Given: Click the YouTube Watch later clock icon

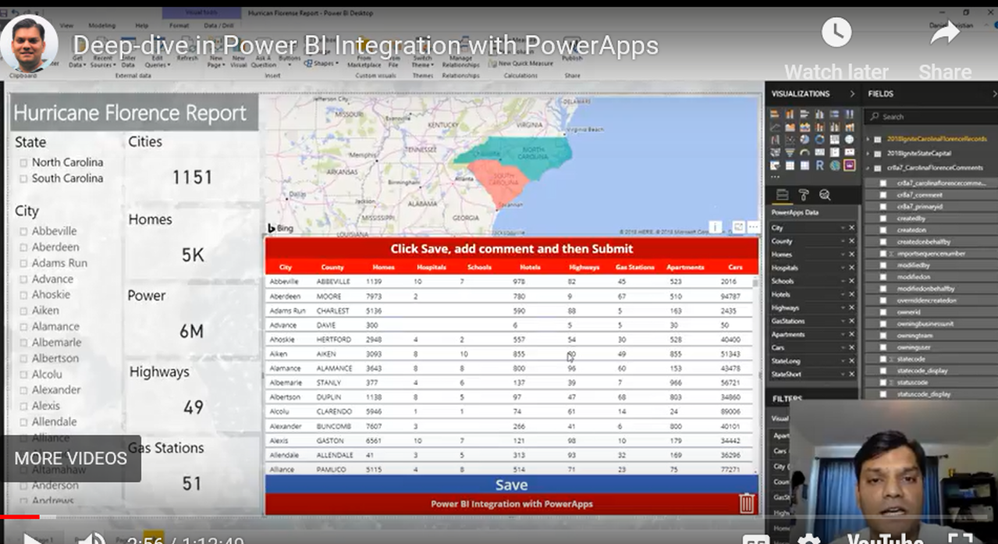Looking at the screenshot, I should pyautogui.click(x=836, y=32).
